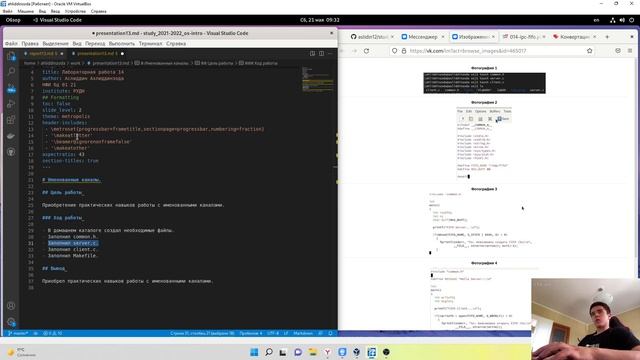
Task: Open the VS Code Справка menu
Action: (x=176, y=44)
